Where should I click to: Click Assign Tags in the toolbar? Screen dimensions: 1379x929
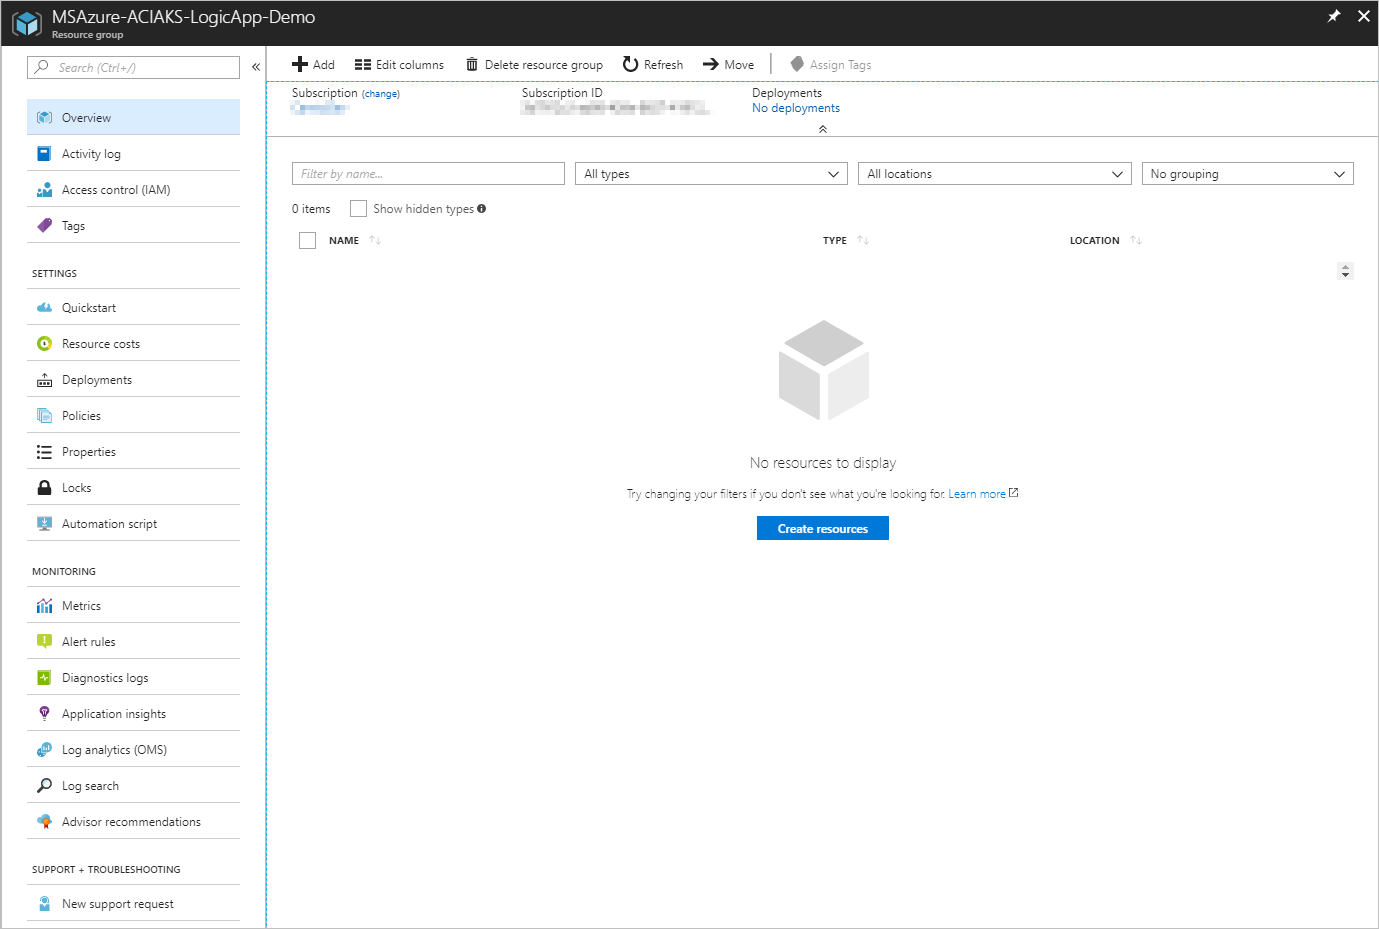coord(831,65)
